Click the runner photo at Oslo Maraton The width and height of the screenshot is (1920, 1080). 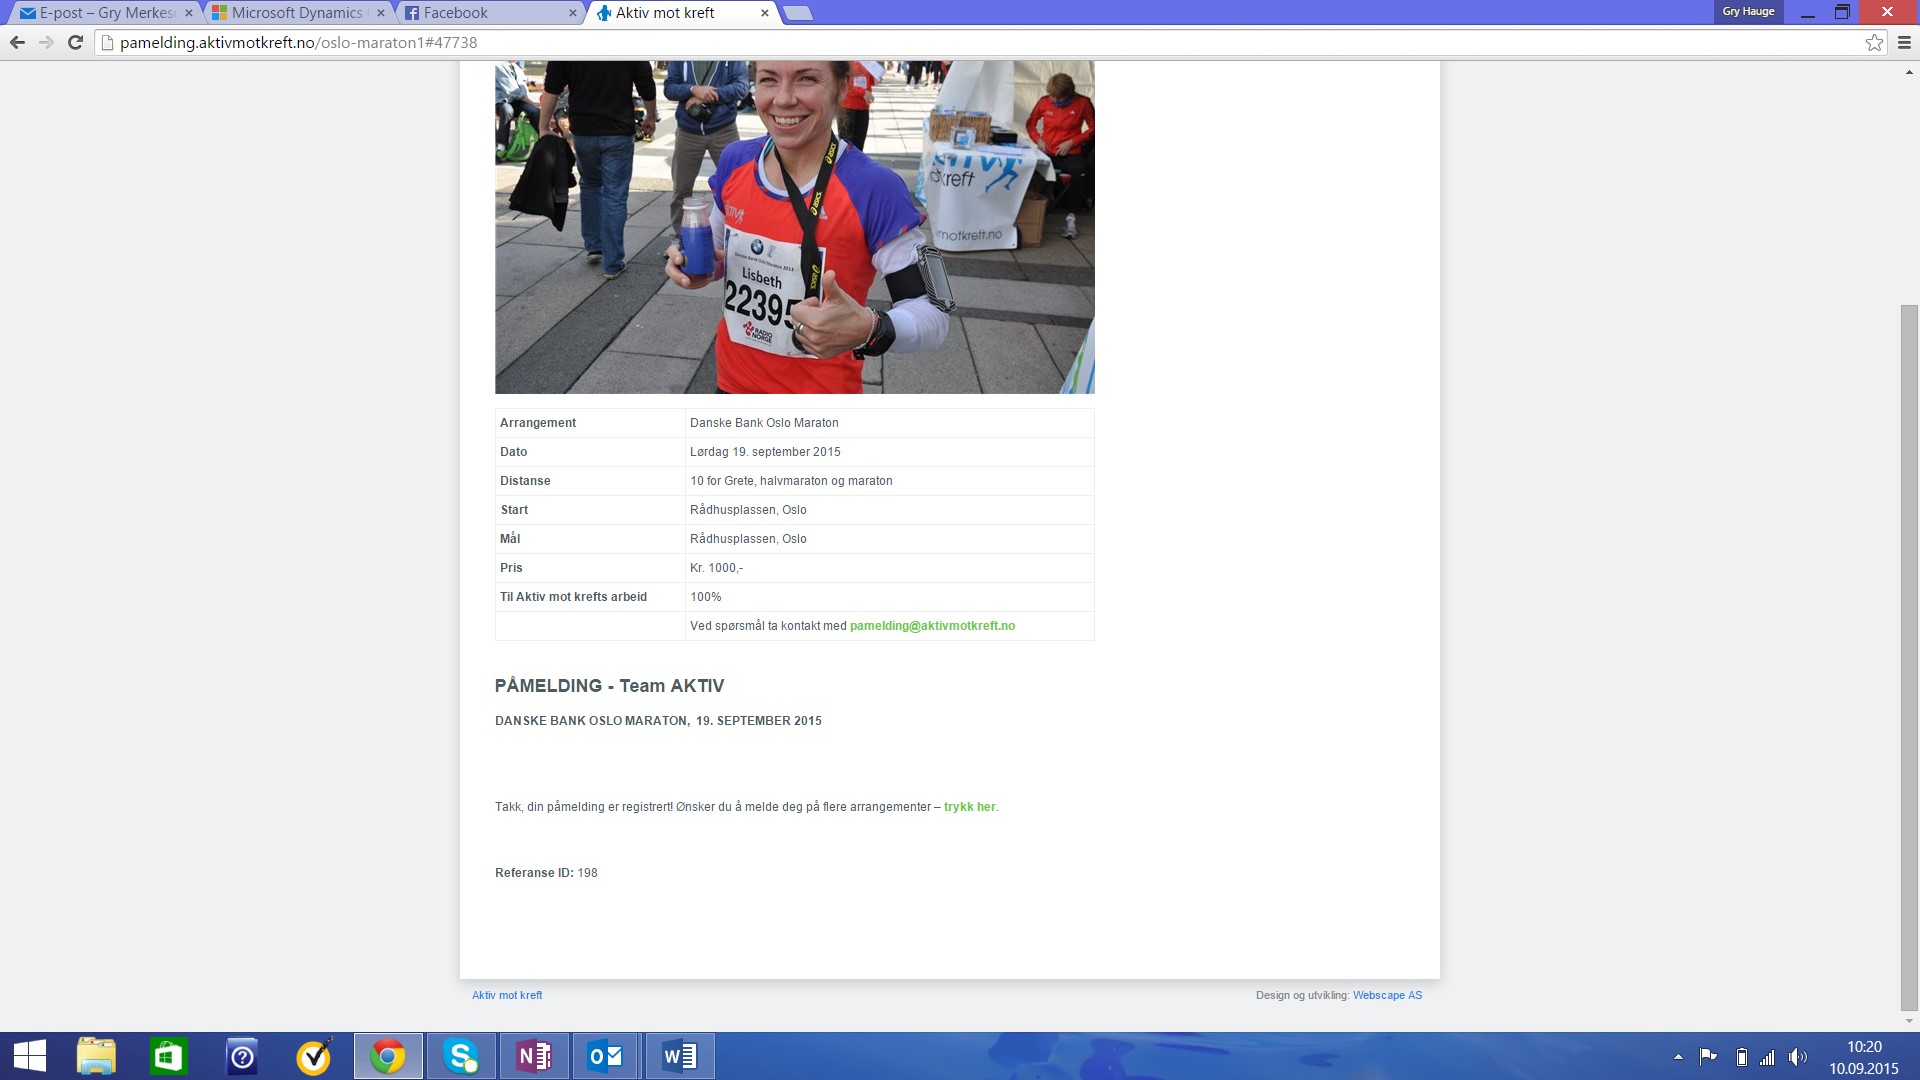794,227
